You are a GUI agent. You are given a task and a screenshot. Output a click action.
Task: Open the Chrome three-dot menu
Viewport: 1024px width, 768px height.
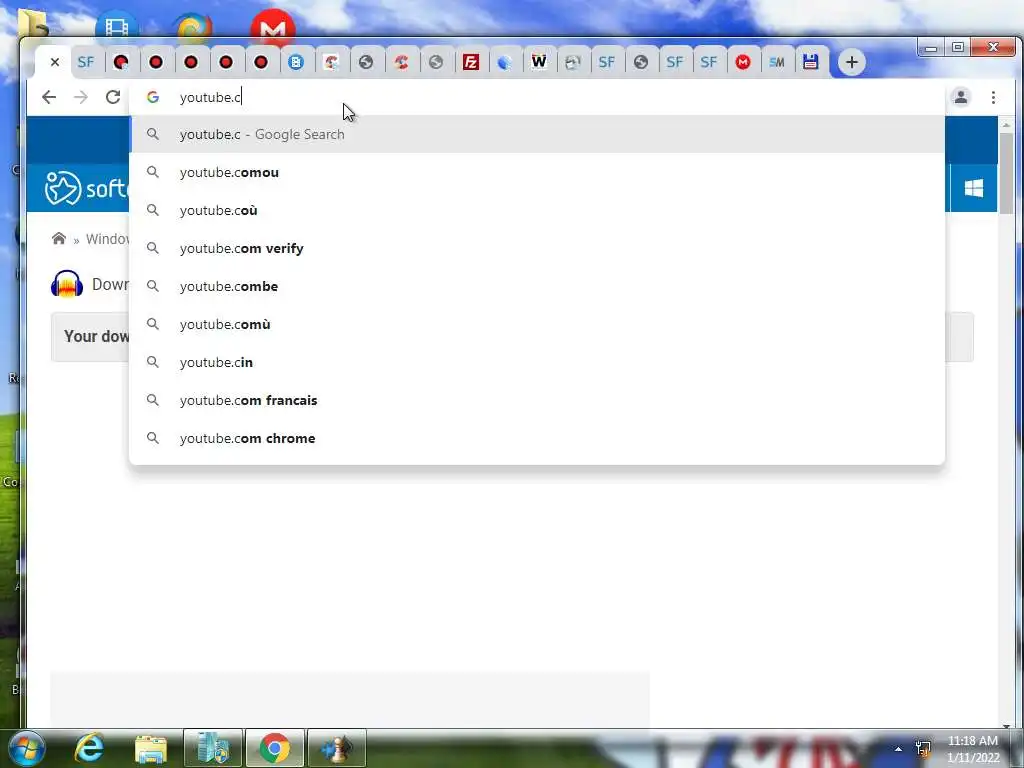(x=993, y=97)
